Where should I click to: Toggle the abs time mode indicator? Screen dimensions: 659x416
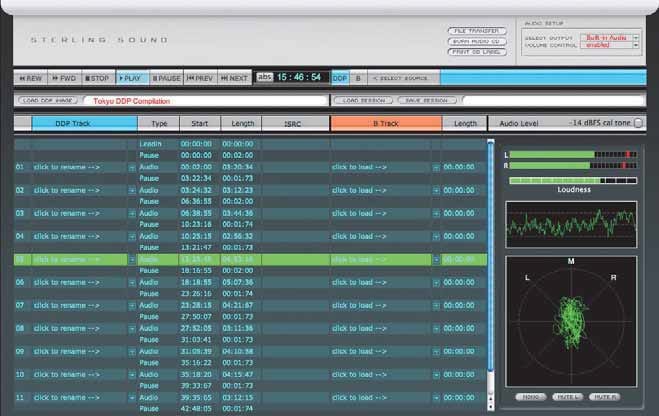click(265, 77)
